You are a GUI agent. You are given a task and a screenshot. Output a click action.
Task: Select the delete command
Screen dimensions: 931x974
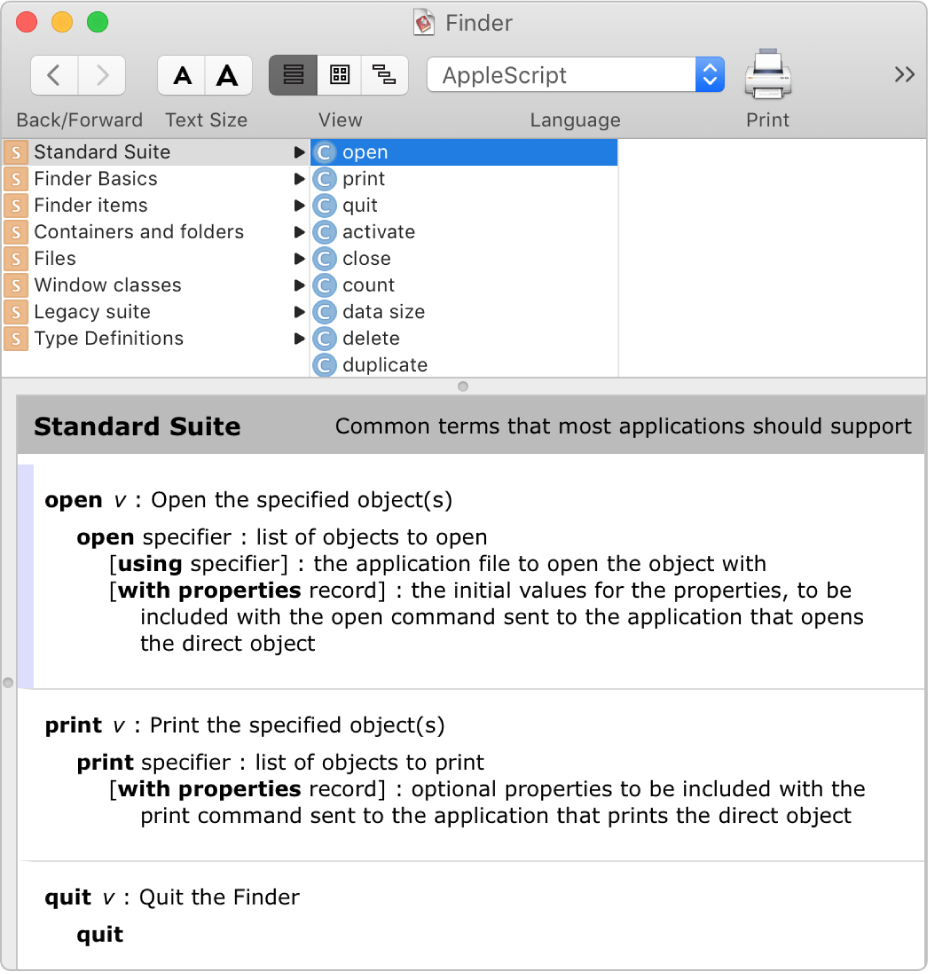(464, 339)
